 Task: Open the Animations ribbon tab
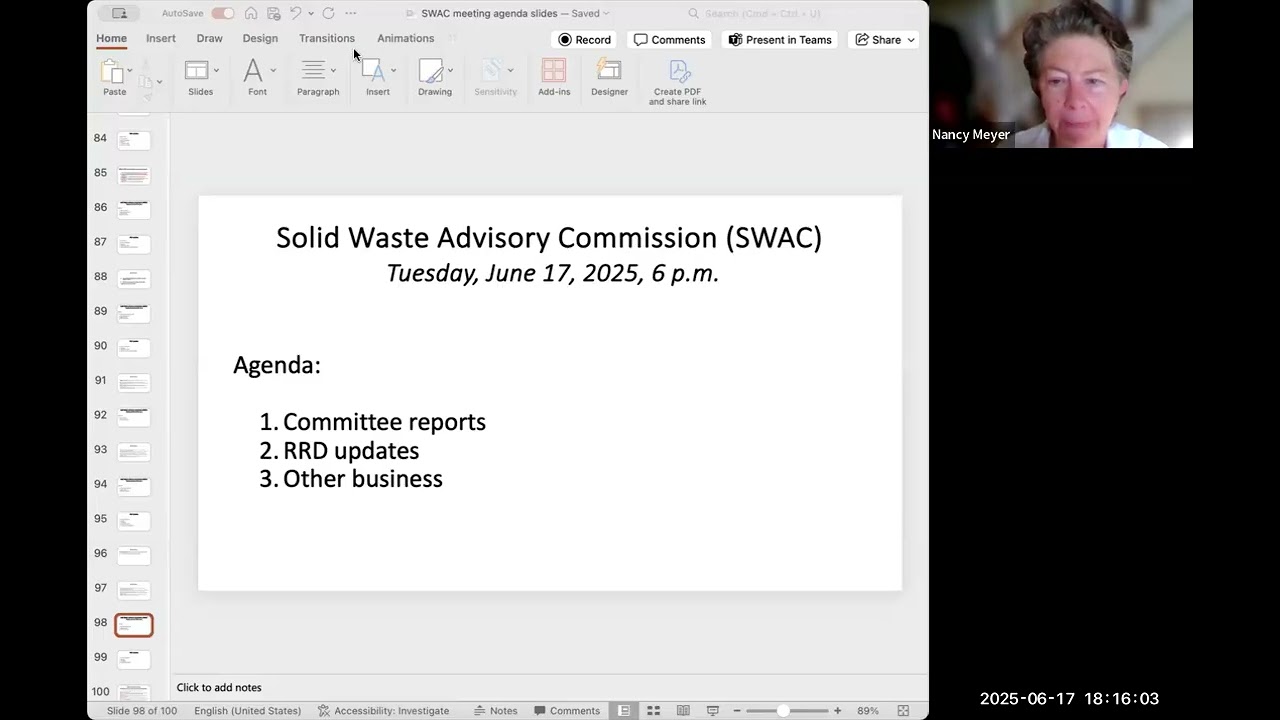tap(405, 38)
